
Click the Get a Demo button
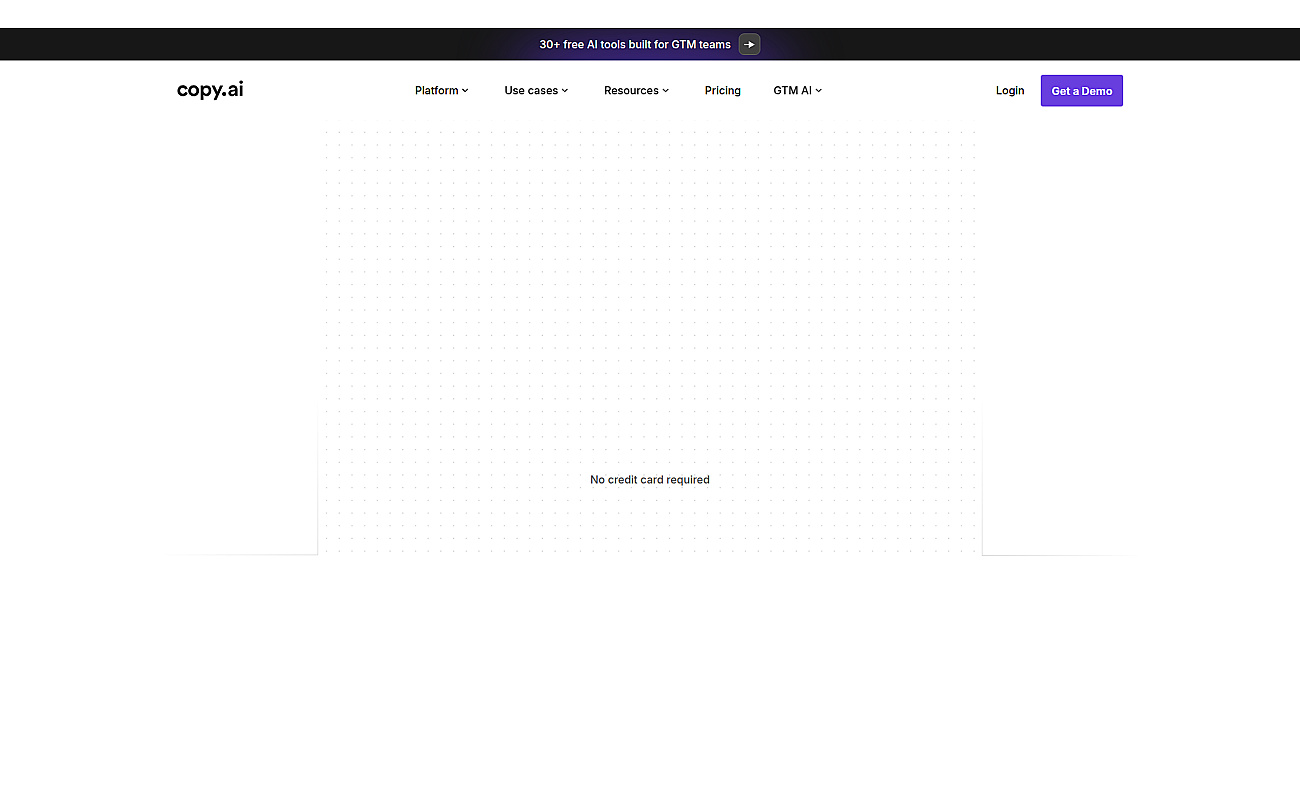(1081, 90)
